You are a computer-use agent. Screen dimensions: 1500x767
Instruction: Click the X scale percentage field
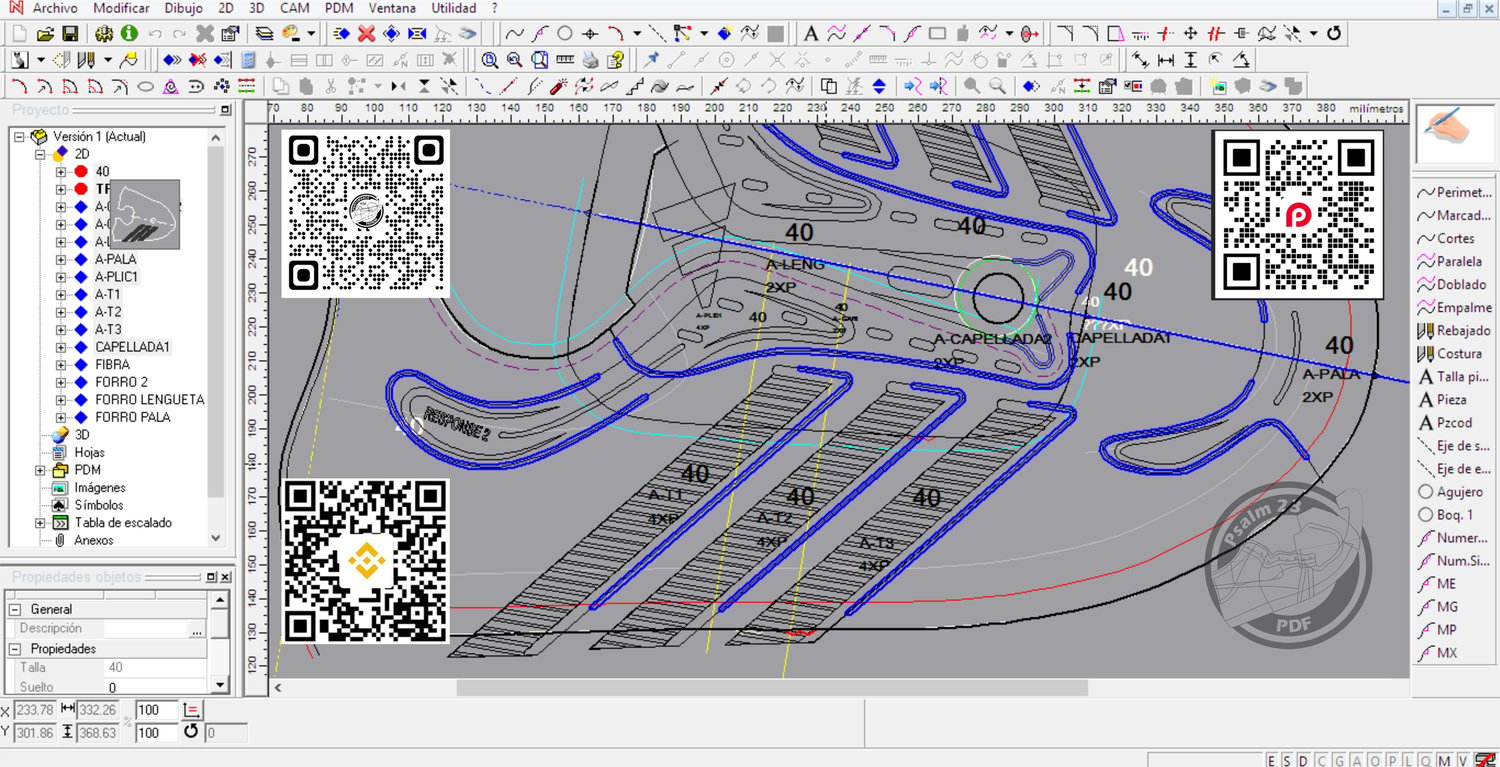point(156,710)
